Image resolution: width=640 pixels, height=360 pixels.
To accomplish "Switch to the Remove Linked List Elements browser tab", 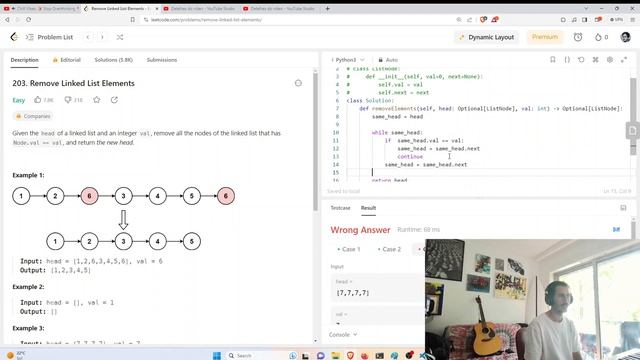I will click(120, 8).
